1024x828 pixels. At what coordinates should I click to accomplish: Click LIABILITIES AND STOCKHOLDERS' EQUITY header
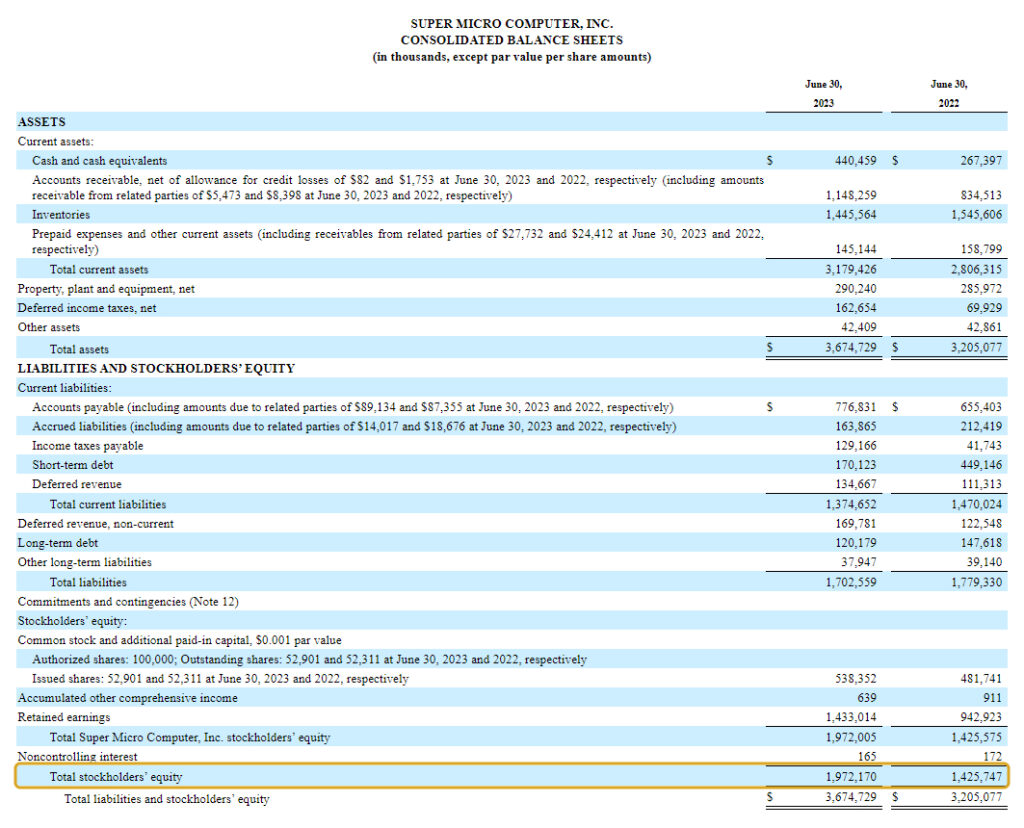[156, 369]
